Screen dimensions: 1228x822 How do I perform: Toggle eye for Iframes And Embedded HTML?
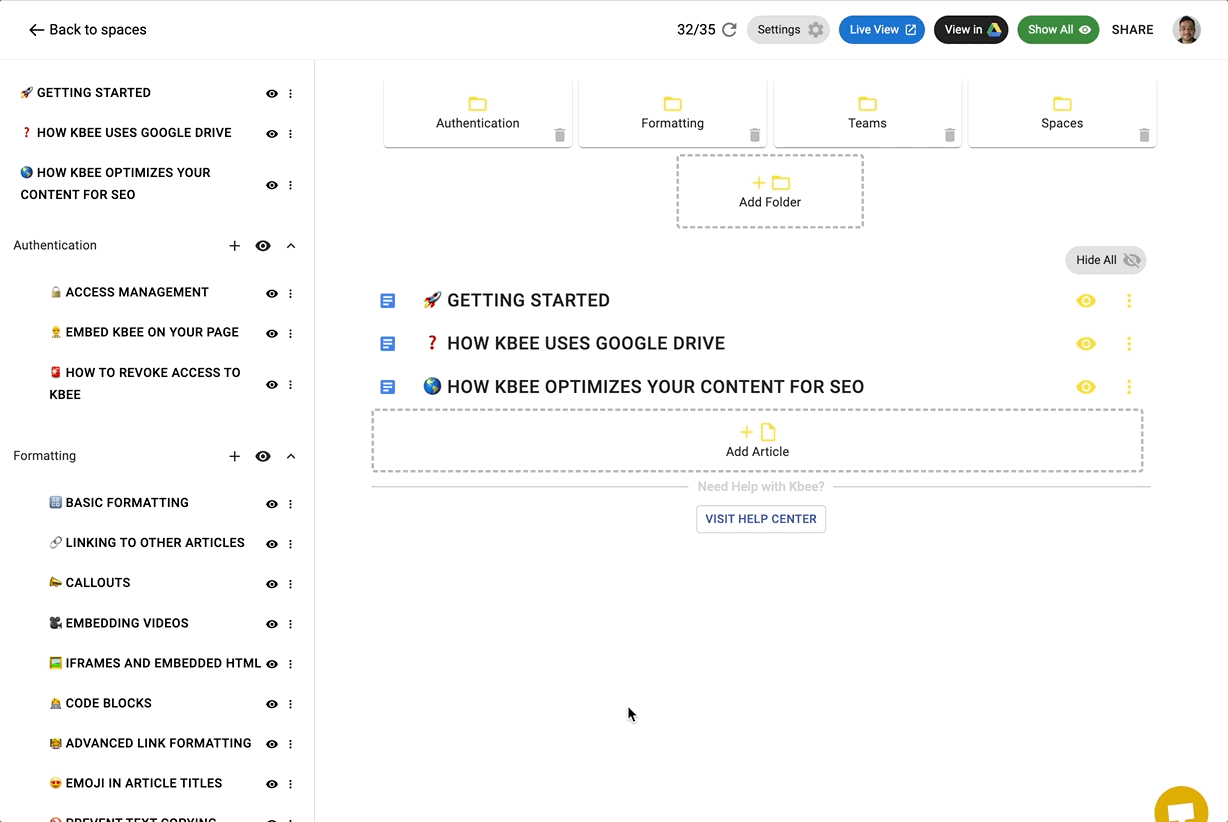click(x=271, y=664)
